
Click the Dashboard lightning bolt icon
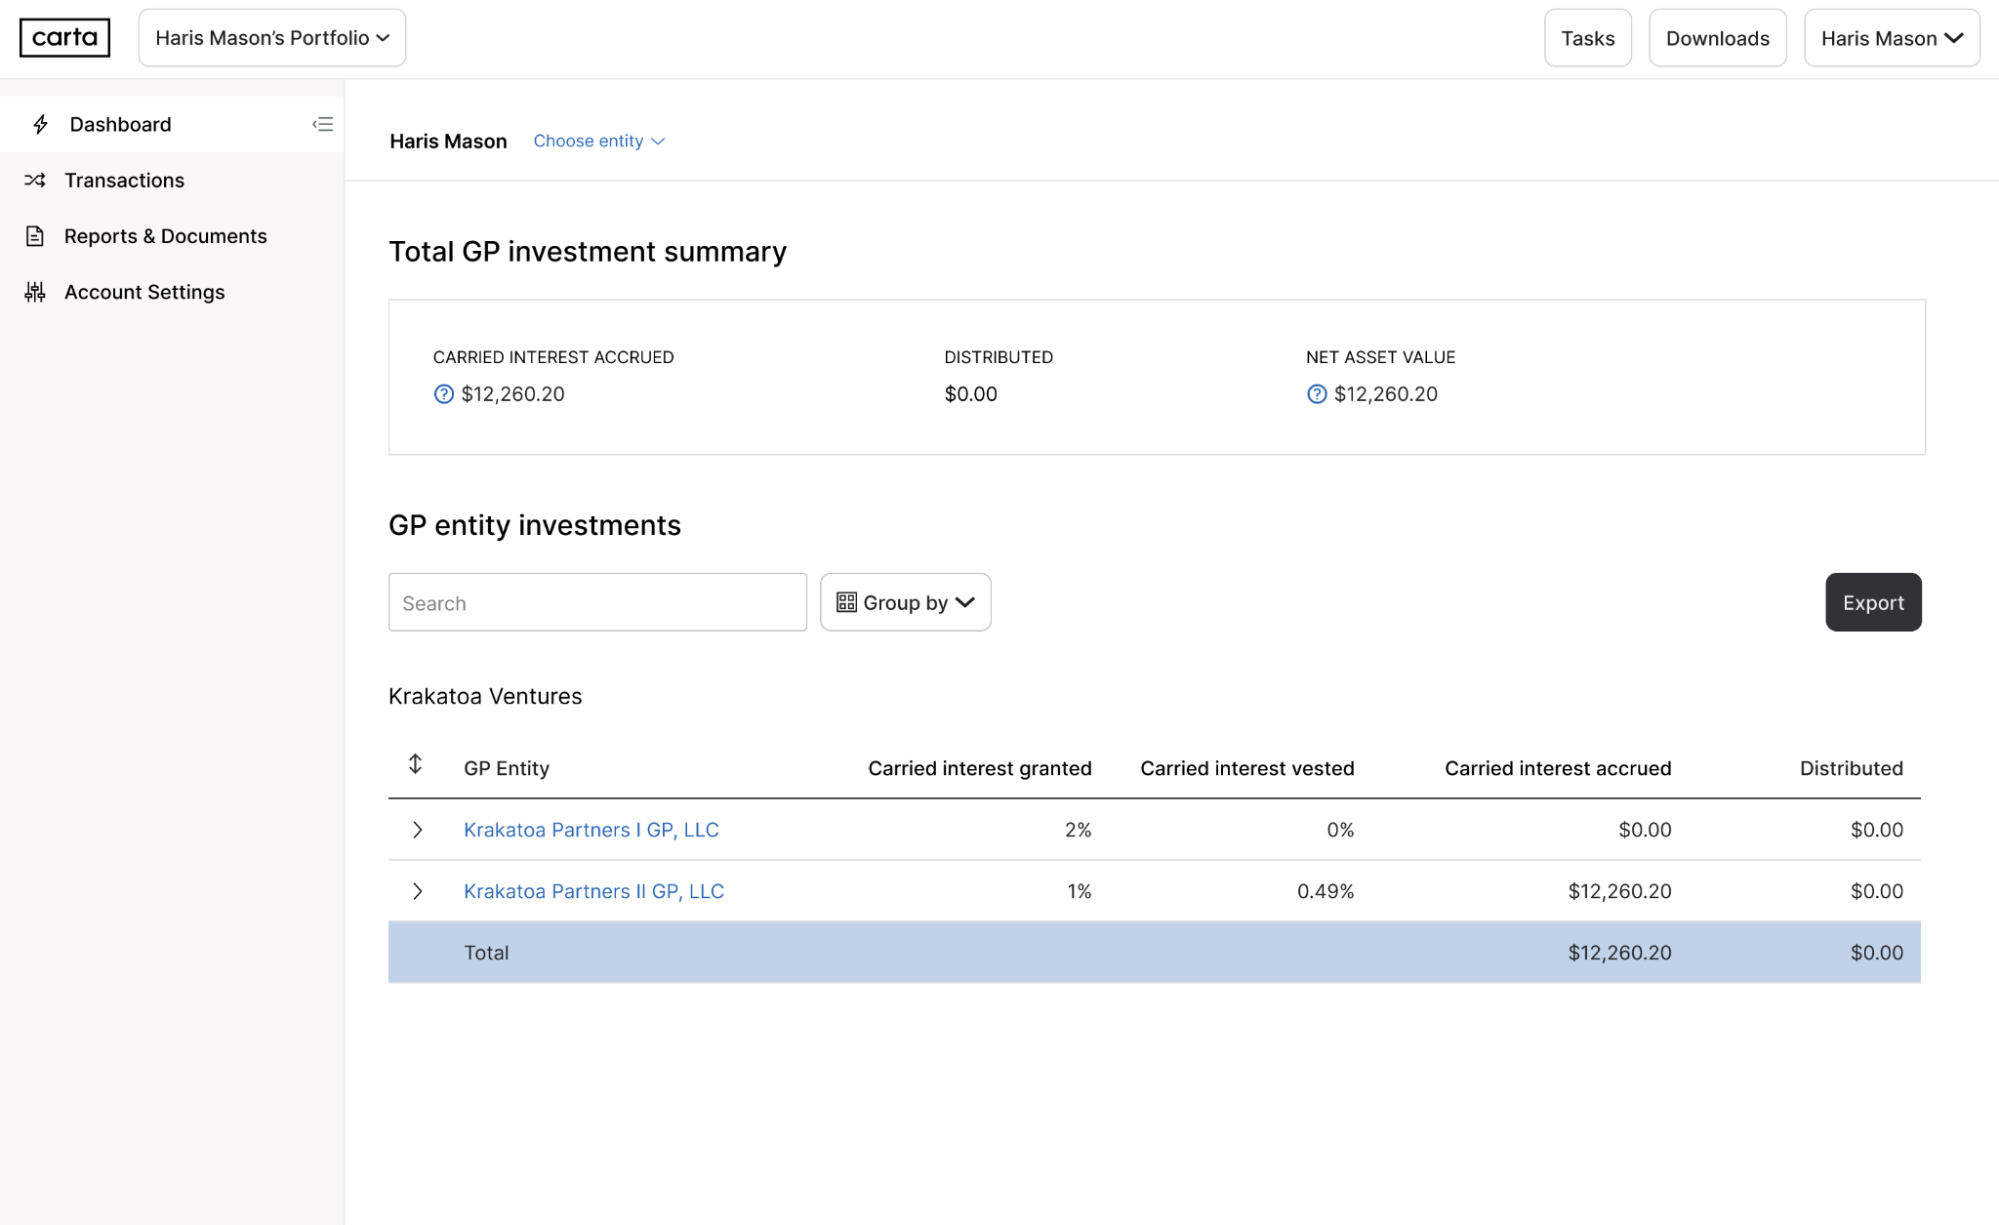pyautogui.click(x=41, y=124)
